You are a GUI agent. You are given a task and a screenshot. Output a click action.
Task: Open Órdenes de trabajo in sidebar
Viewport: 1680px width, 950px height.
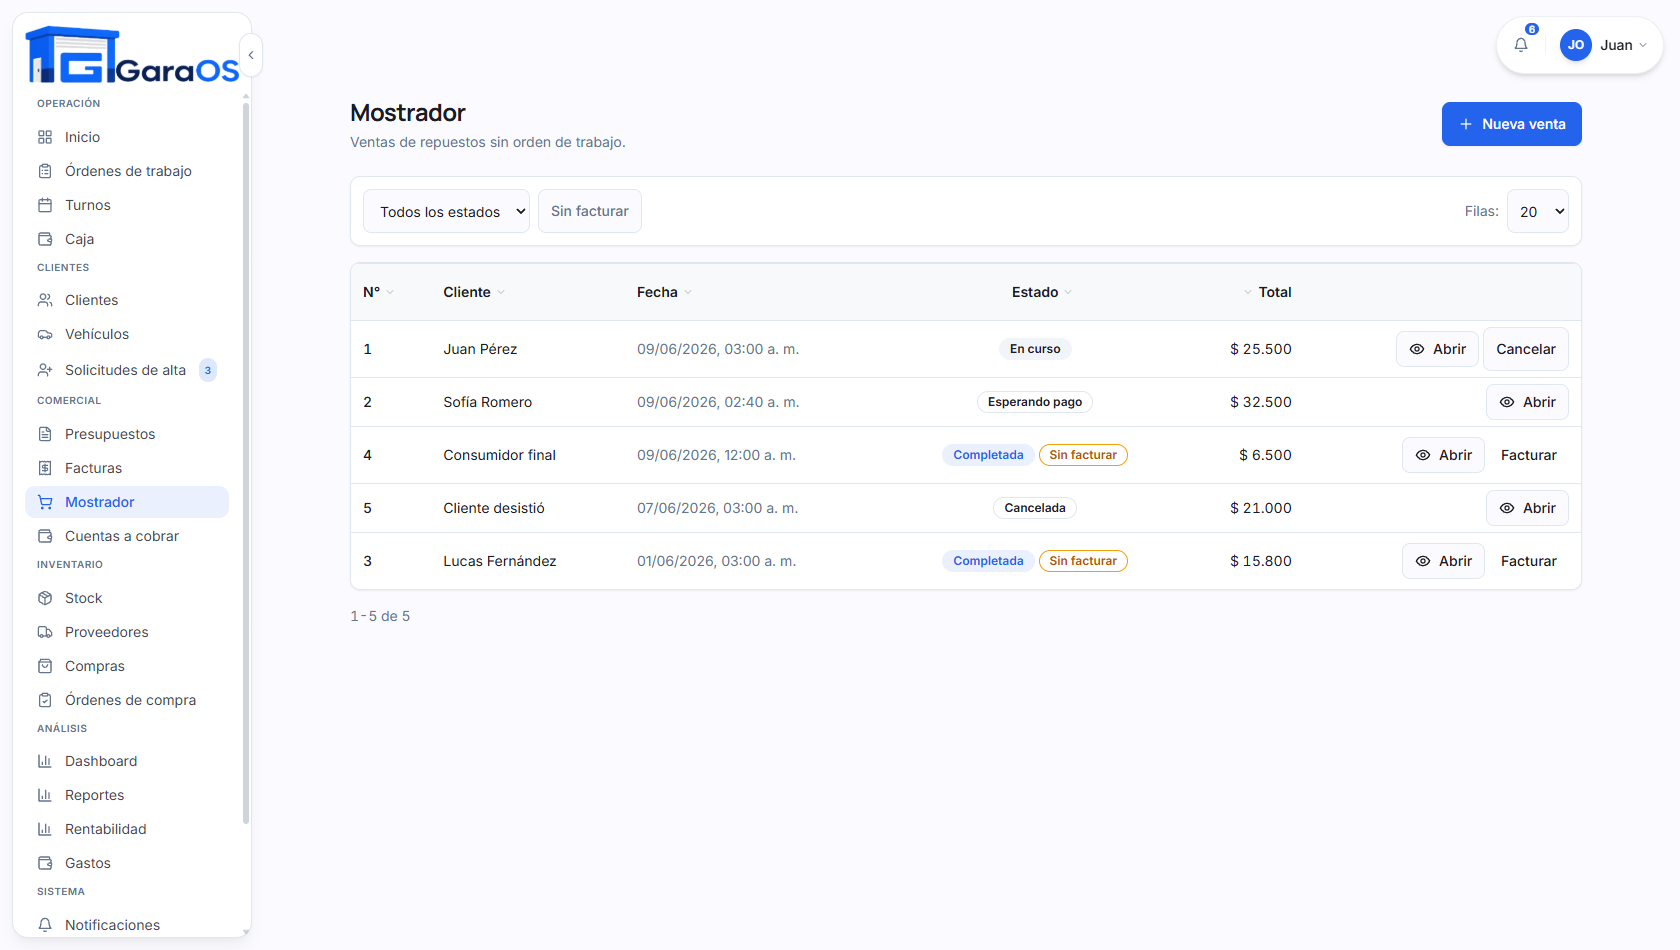(x=127, y=171)
